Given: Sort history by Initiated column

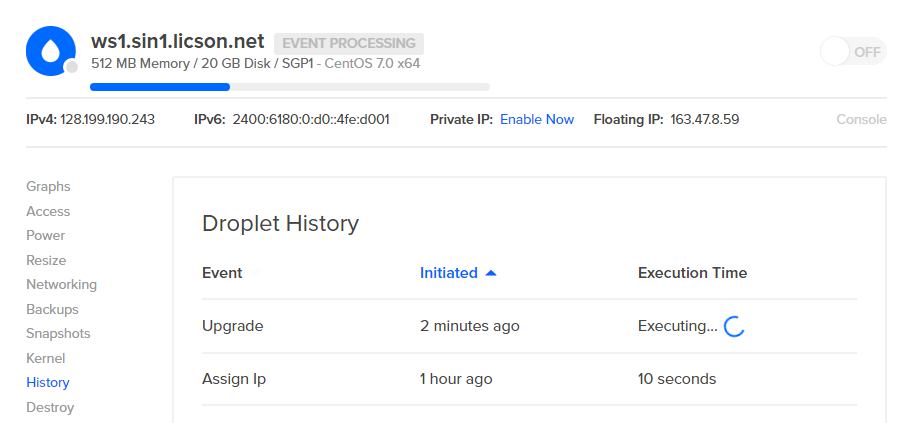Looking at the screenshot, I should click(449, 273).
